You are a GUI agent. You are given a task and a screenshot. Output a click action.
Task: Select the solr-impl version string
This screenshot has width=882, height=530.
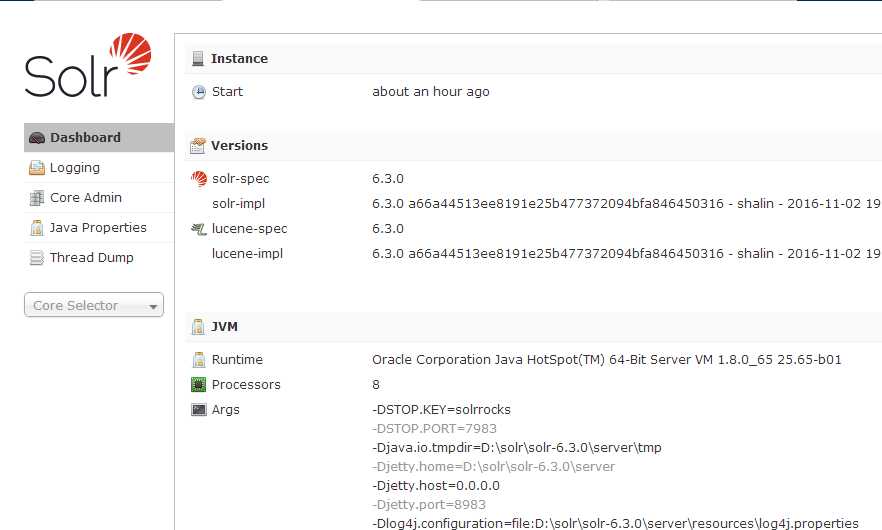(627, 204)
